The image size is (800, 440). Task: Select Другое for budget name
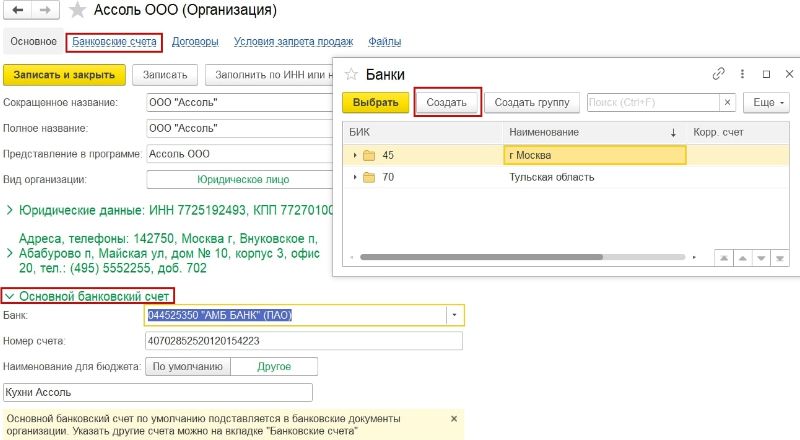(274, 366)
